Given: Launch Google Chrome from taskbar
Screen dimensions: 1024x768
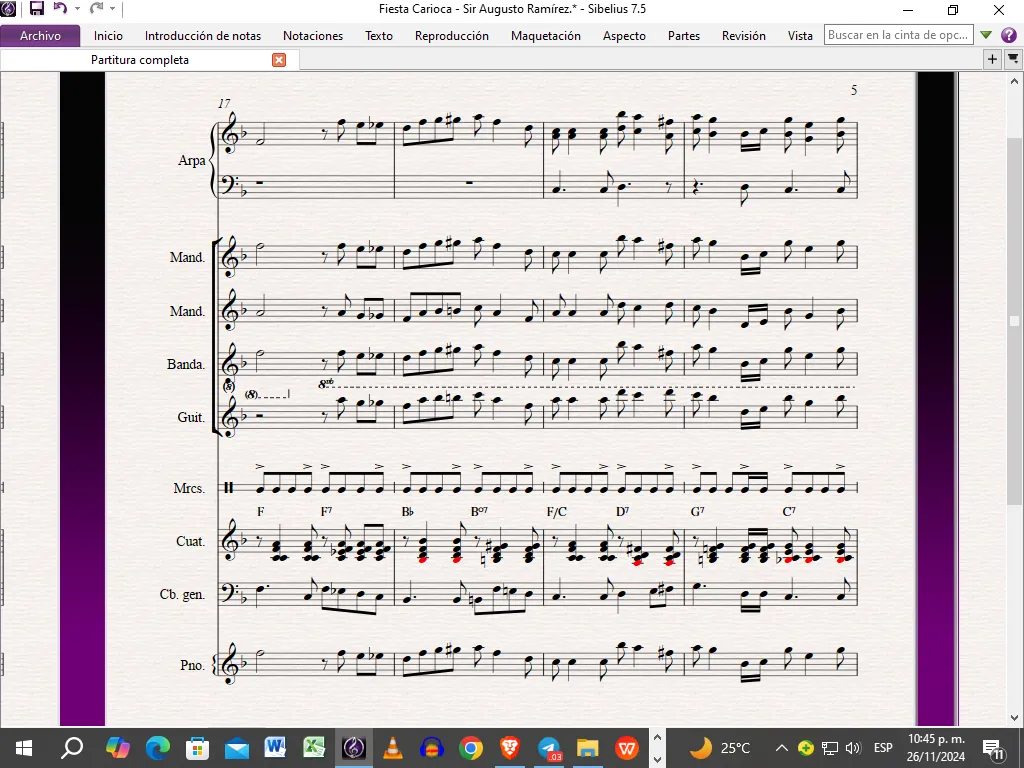Looking at the screenshot, I should pyautogui.click(x=470, y=748).
